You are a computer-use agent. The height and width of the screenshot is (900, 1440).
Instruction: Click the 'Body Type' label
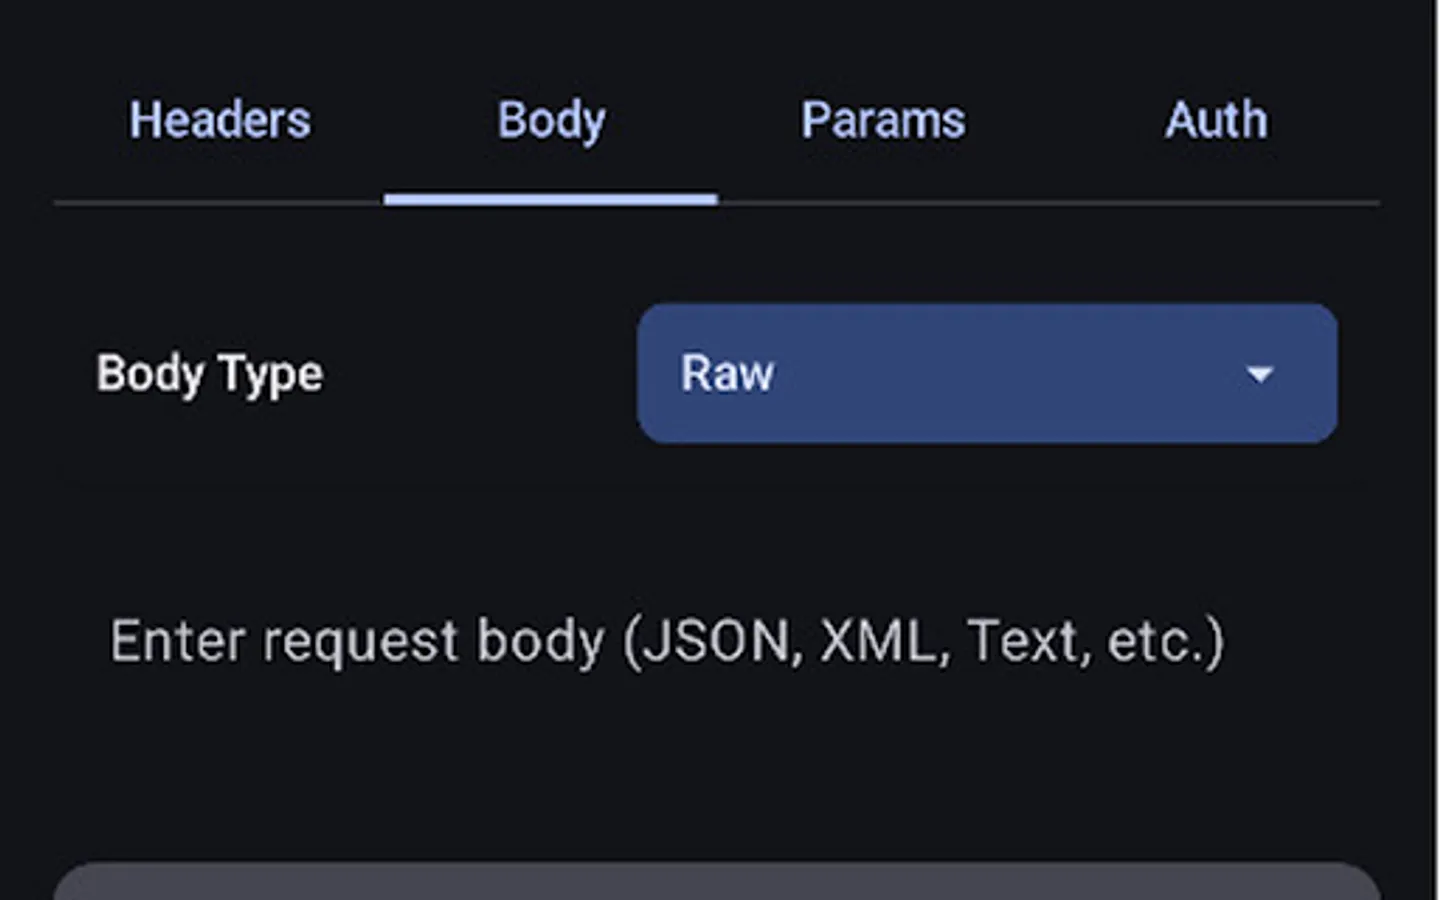pyautogui.click(x=210, y=374)
